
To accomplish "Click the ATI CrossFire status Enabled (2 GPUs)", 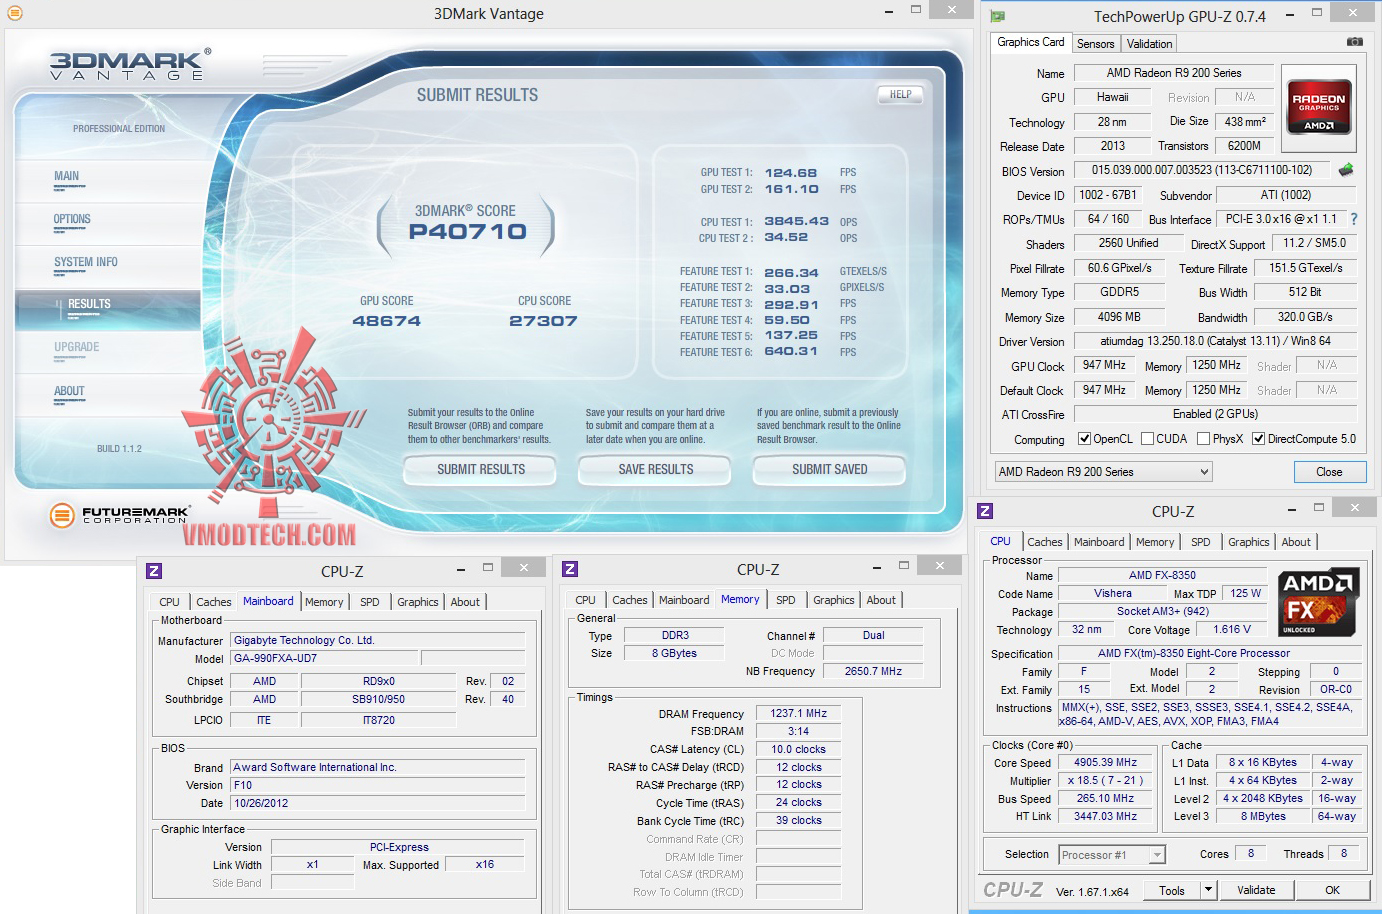I will 1215,414.
